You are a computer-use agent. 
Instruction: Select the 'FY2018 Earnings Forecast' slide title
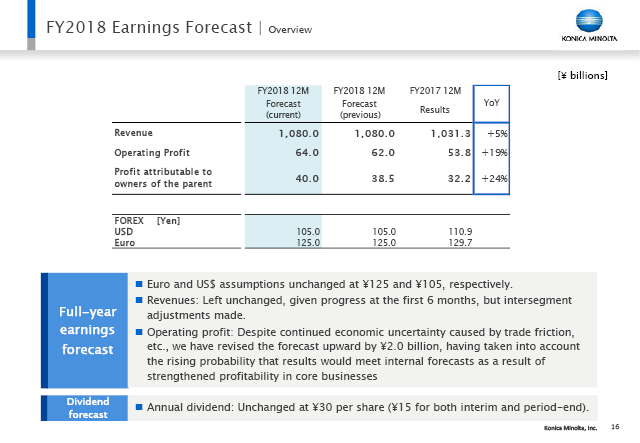point(149,27)
